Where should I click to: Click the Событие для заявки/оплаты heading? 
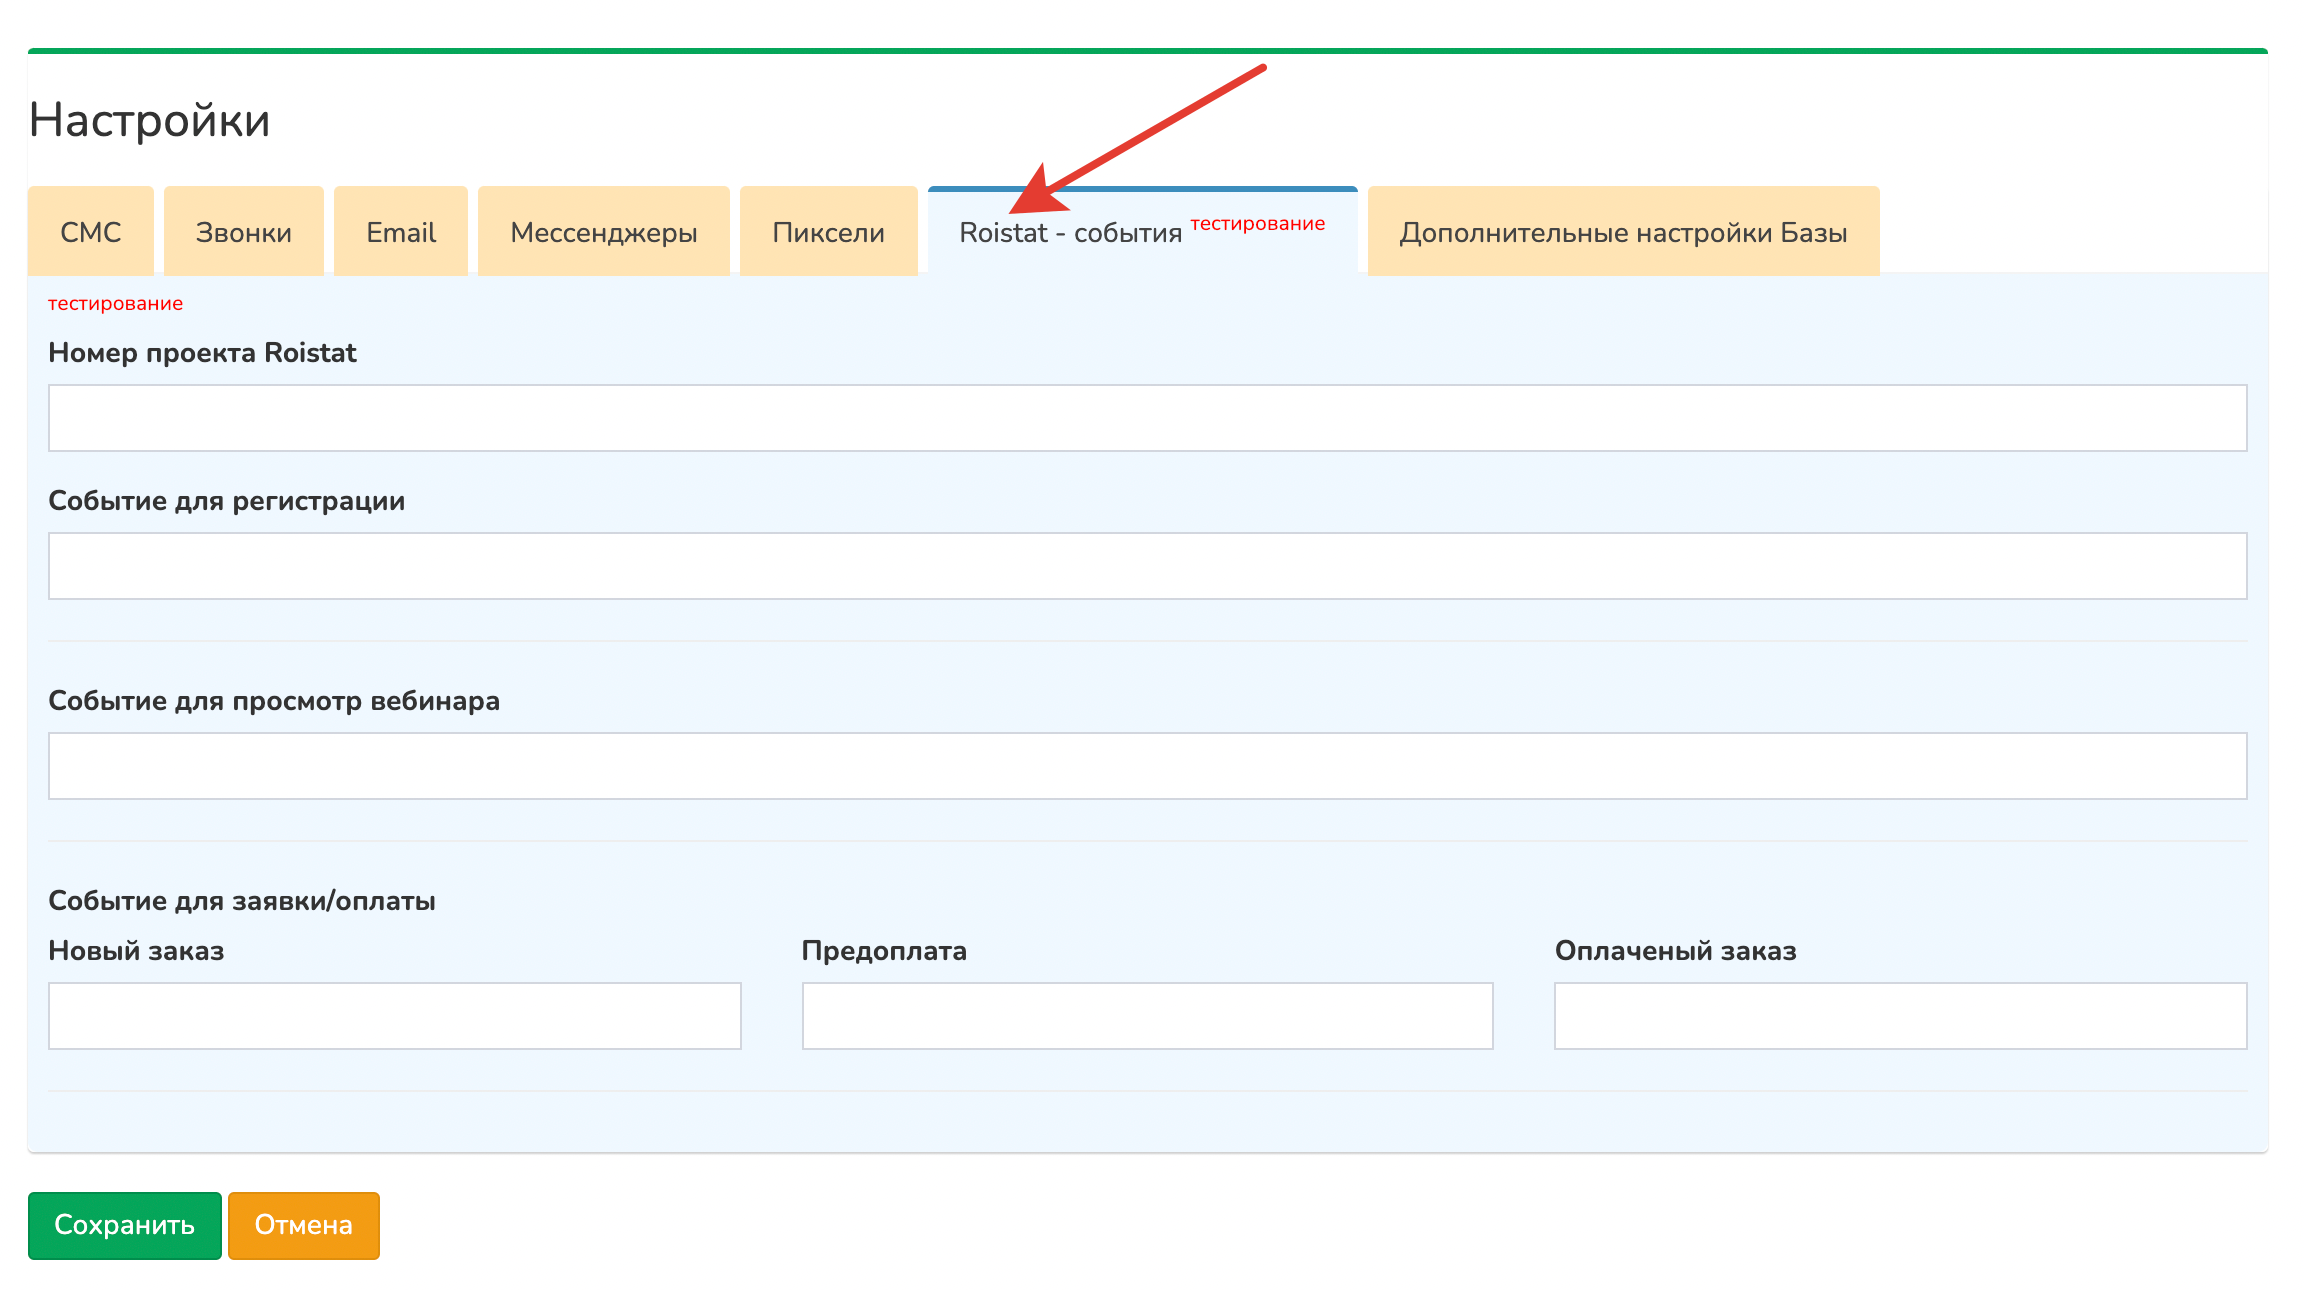point(242,901)
